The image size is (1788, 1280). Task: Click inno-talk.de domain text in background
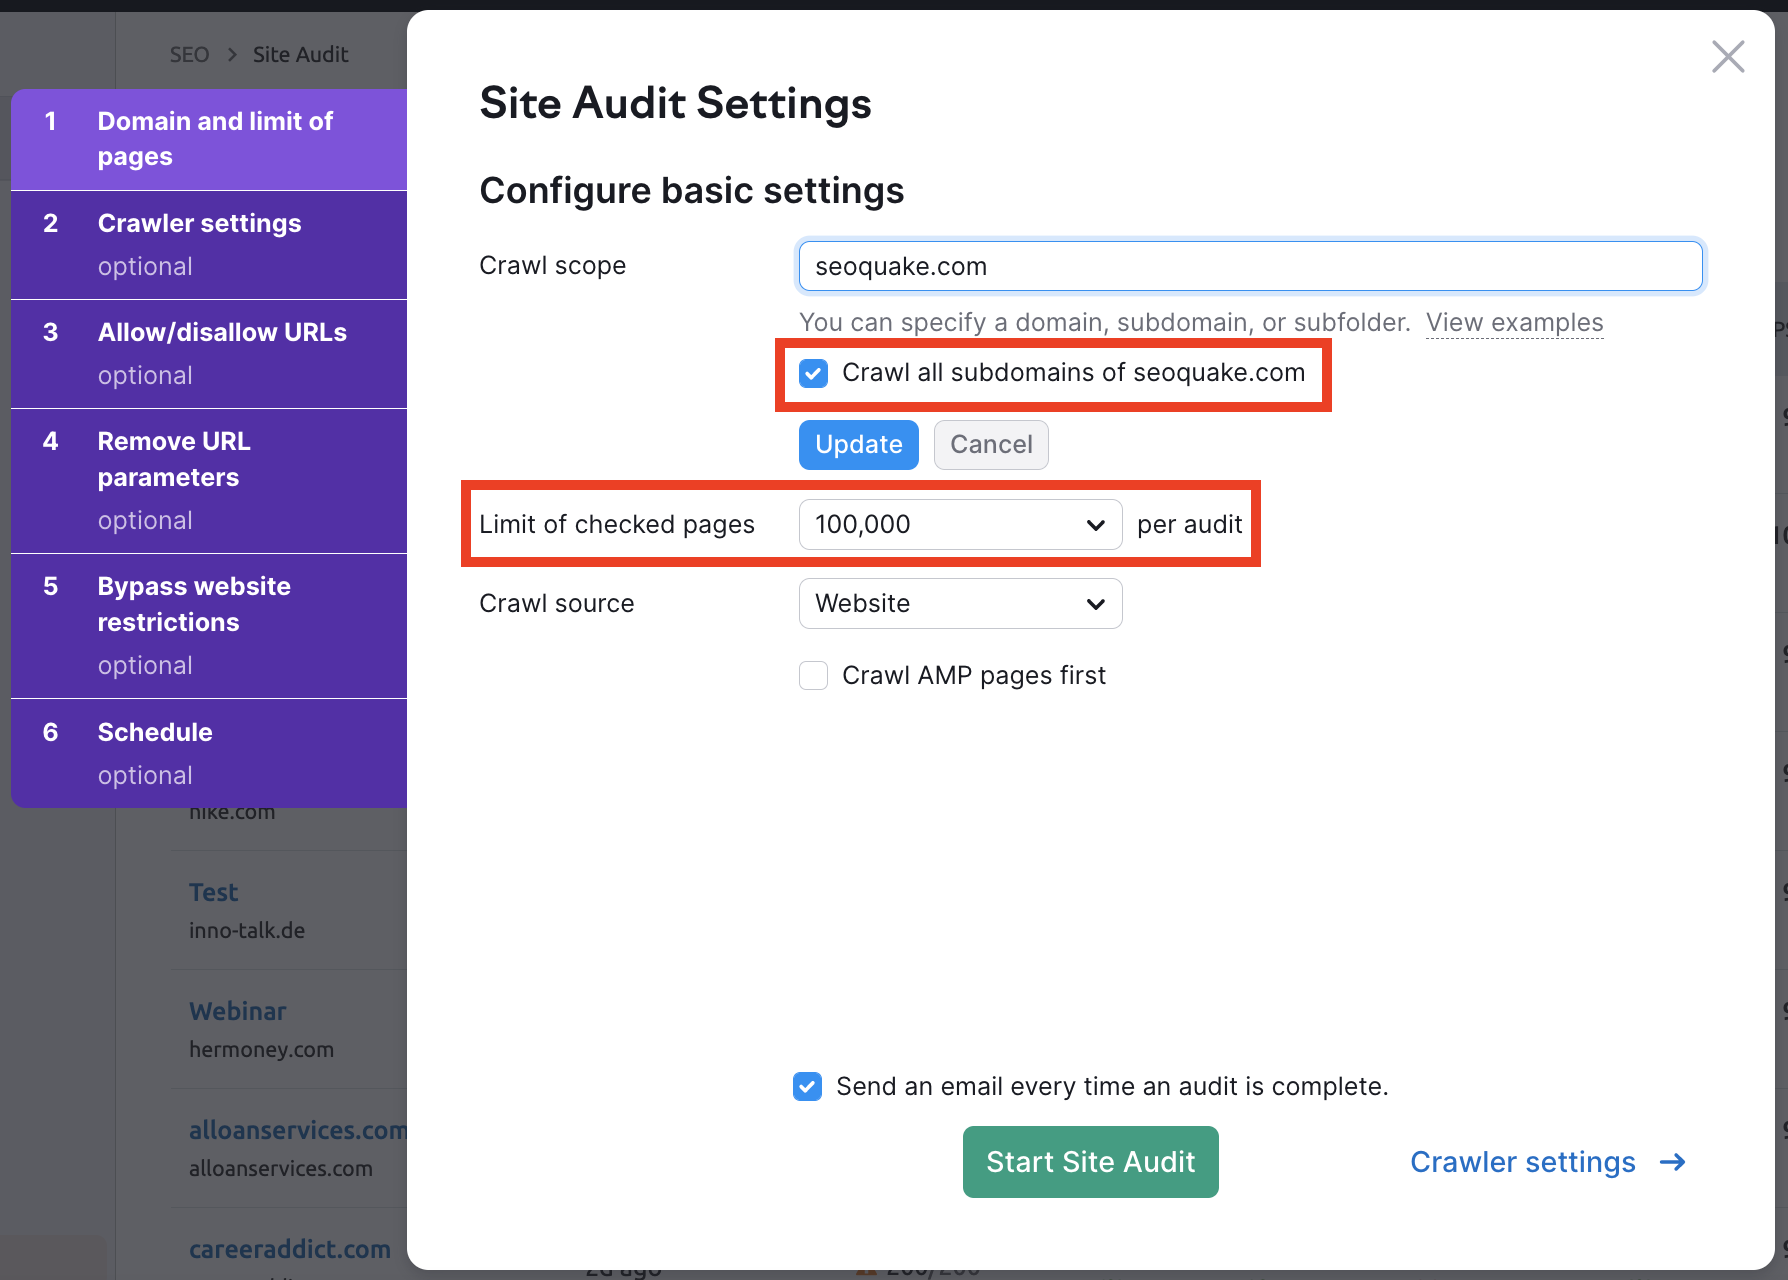(247, 930)
